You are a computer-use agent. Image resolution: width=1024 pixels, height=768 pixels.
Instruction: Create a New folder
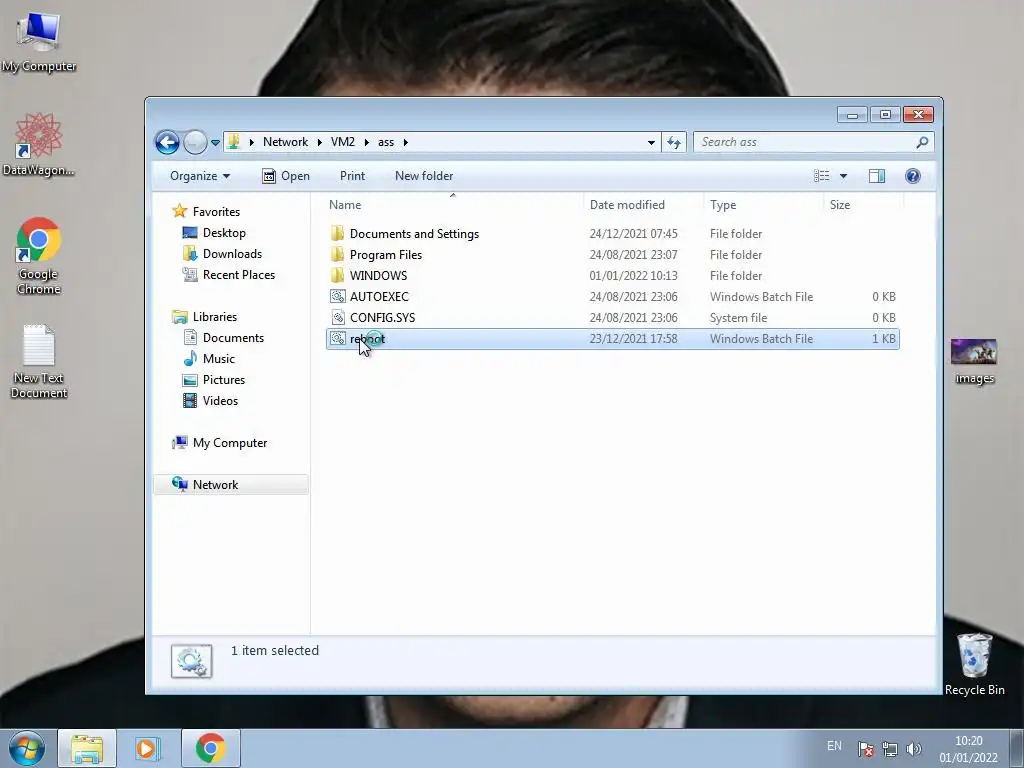coord(424,176)
